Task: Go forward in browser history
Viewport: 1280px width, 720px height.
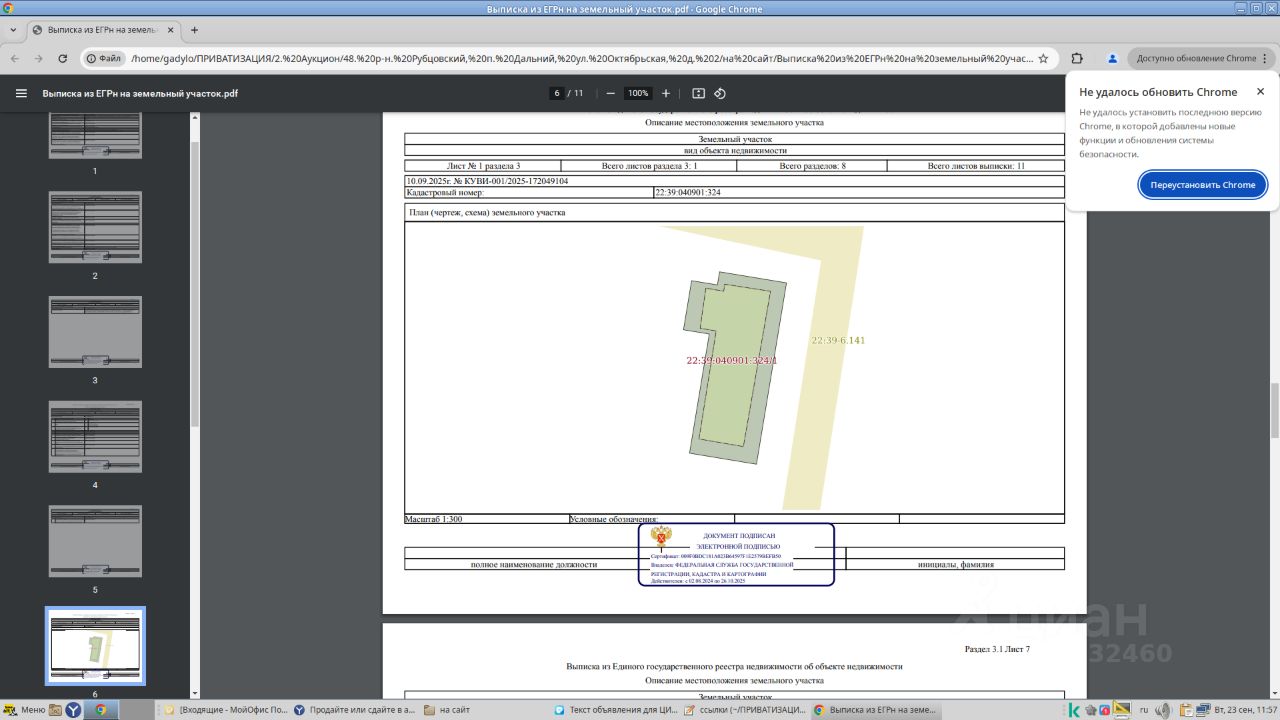Action: click(x=39, y=59)
